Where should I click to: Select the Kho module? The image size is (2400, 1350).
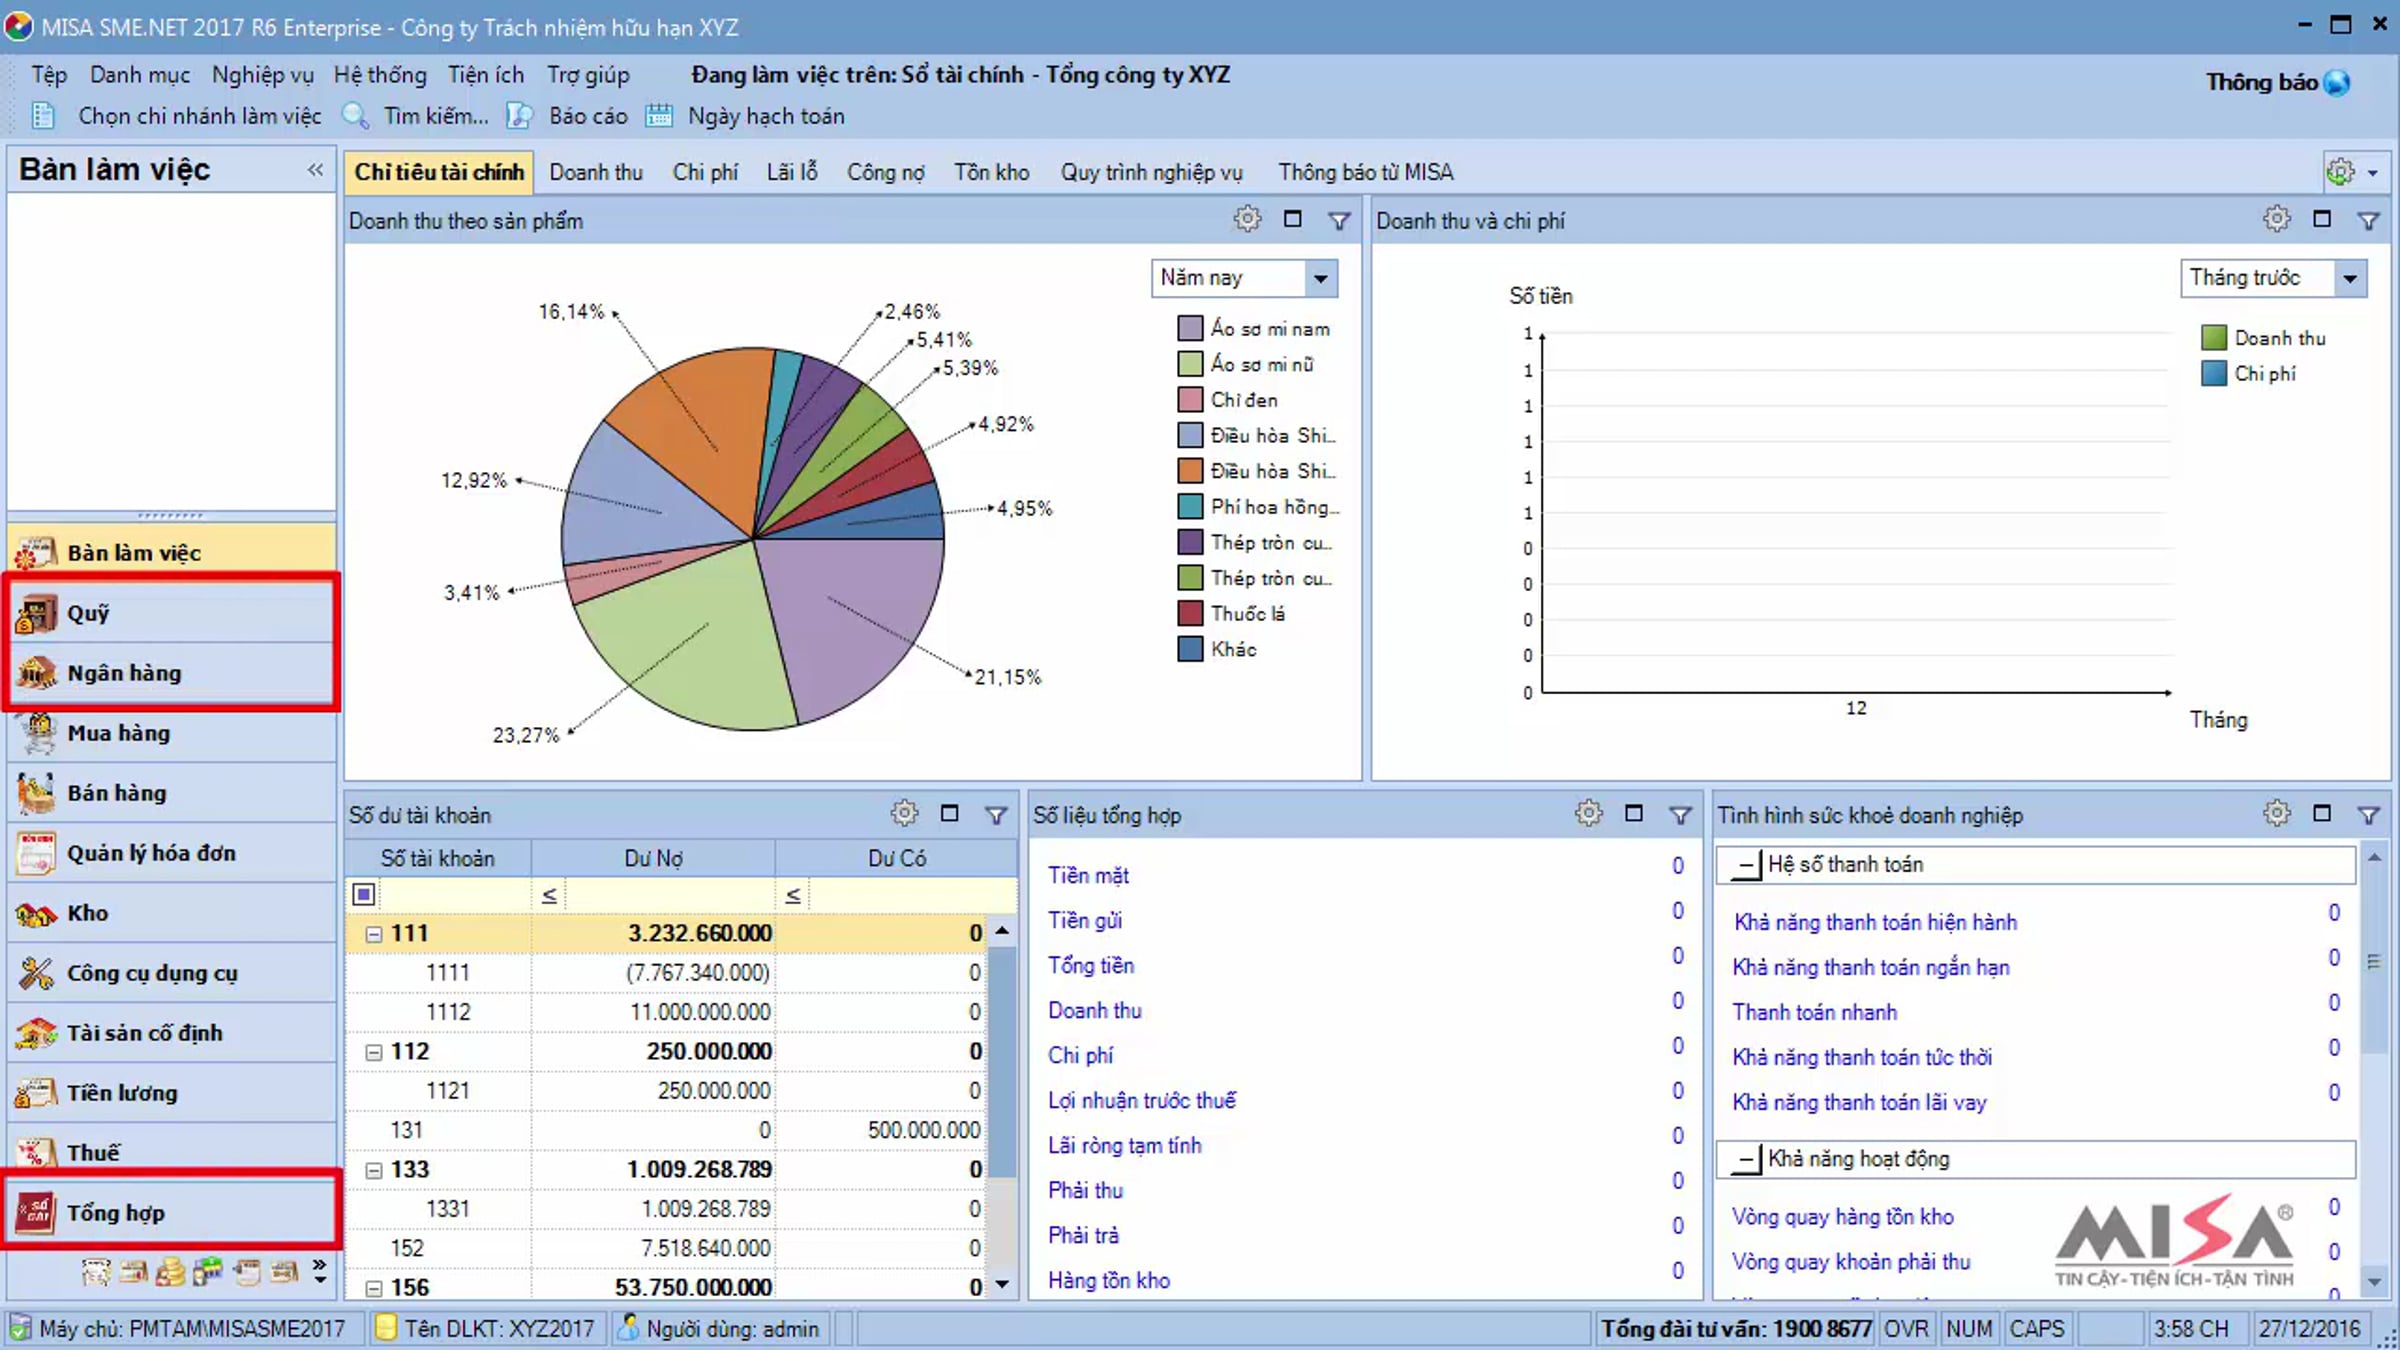(x=172, y=913)
